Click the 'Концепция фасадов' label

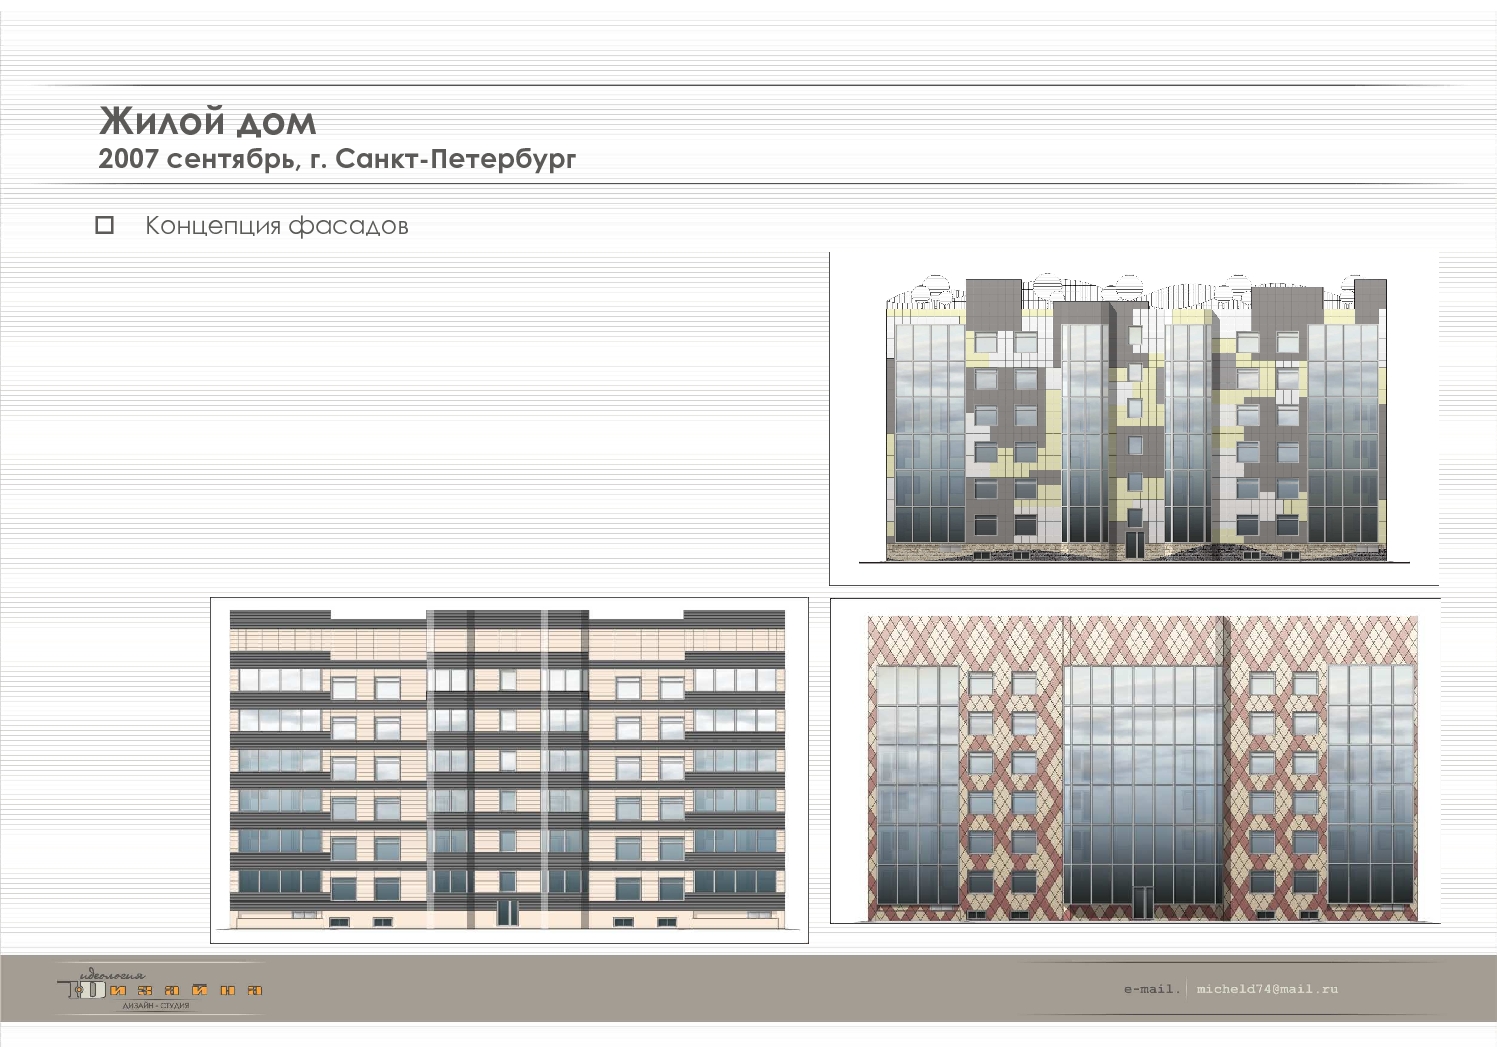[277, 226]
